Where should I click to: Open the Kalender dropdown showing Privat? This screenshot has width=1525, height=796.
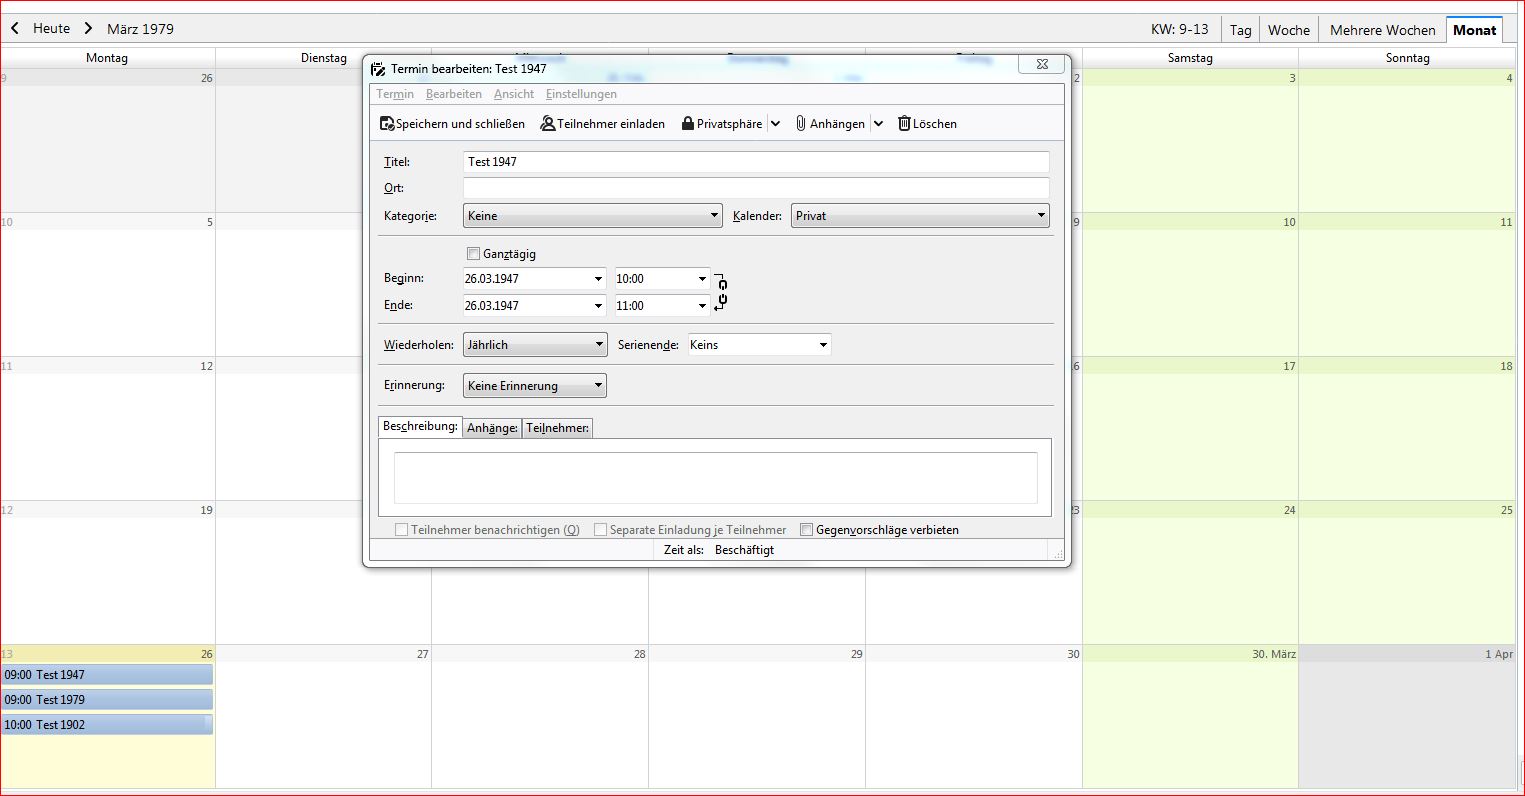(x=919, y=216)
